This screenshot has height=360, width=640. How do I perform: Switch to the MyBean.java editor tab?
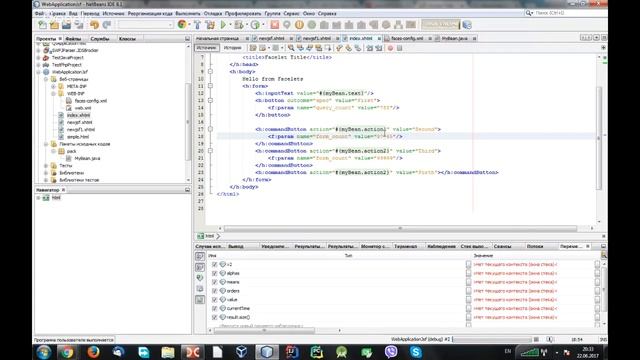click(x=455, y=38)
